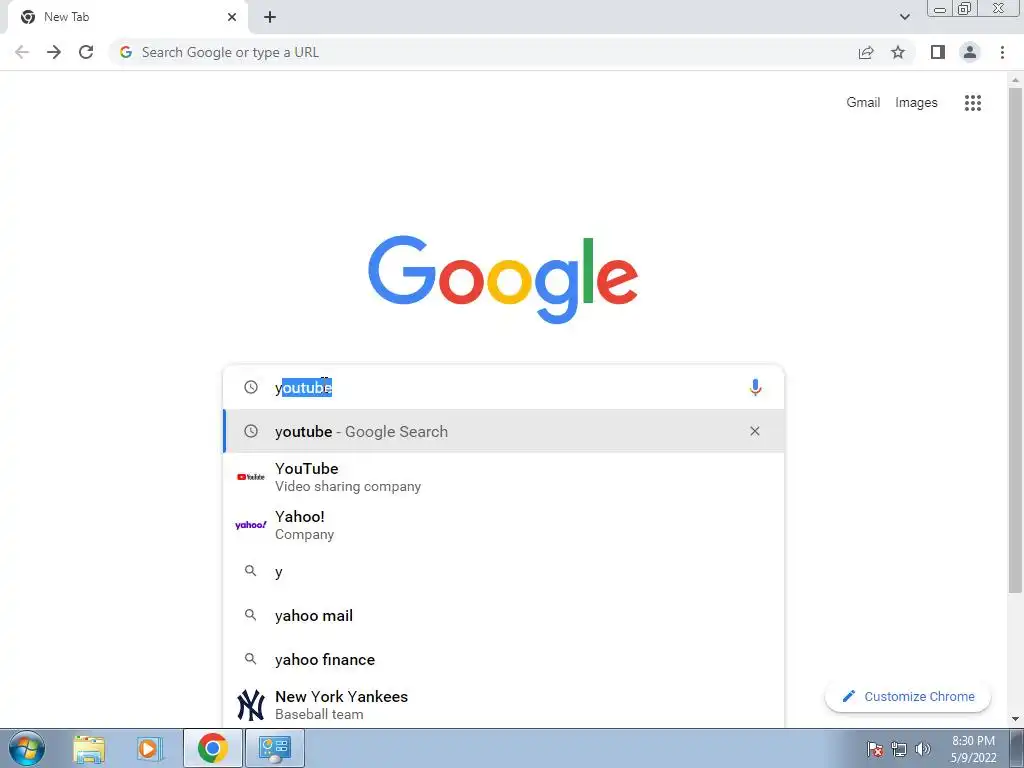1024x768 pixels.
Task: Click the history clock icon beside 'youtube - Google Search'
Action: click(x=251, y=431)
